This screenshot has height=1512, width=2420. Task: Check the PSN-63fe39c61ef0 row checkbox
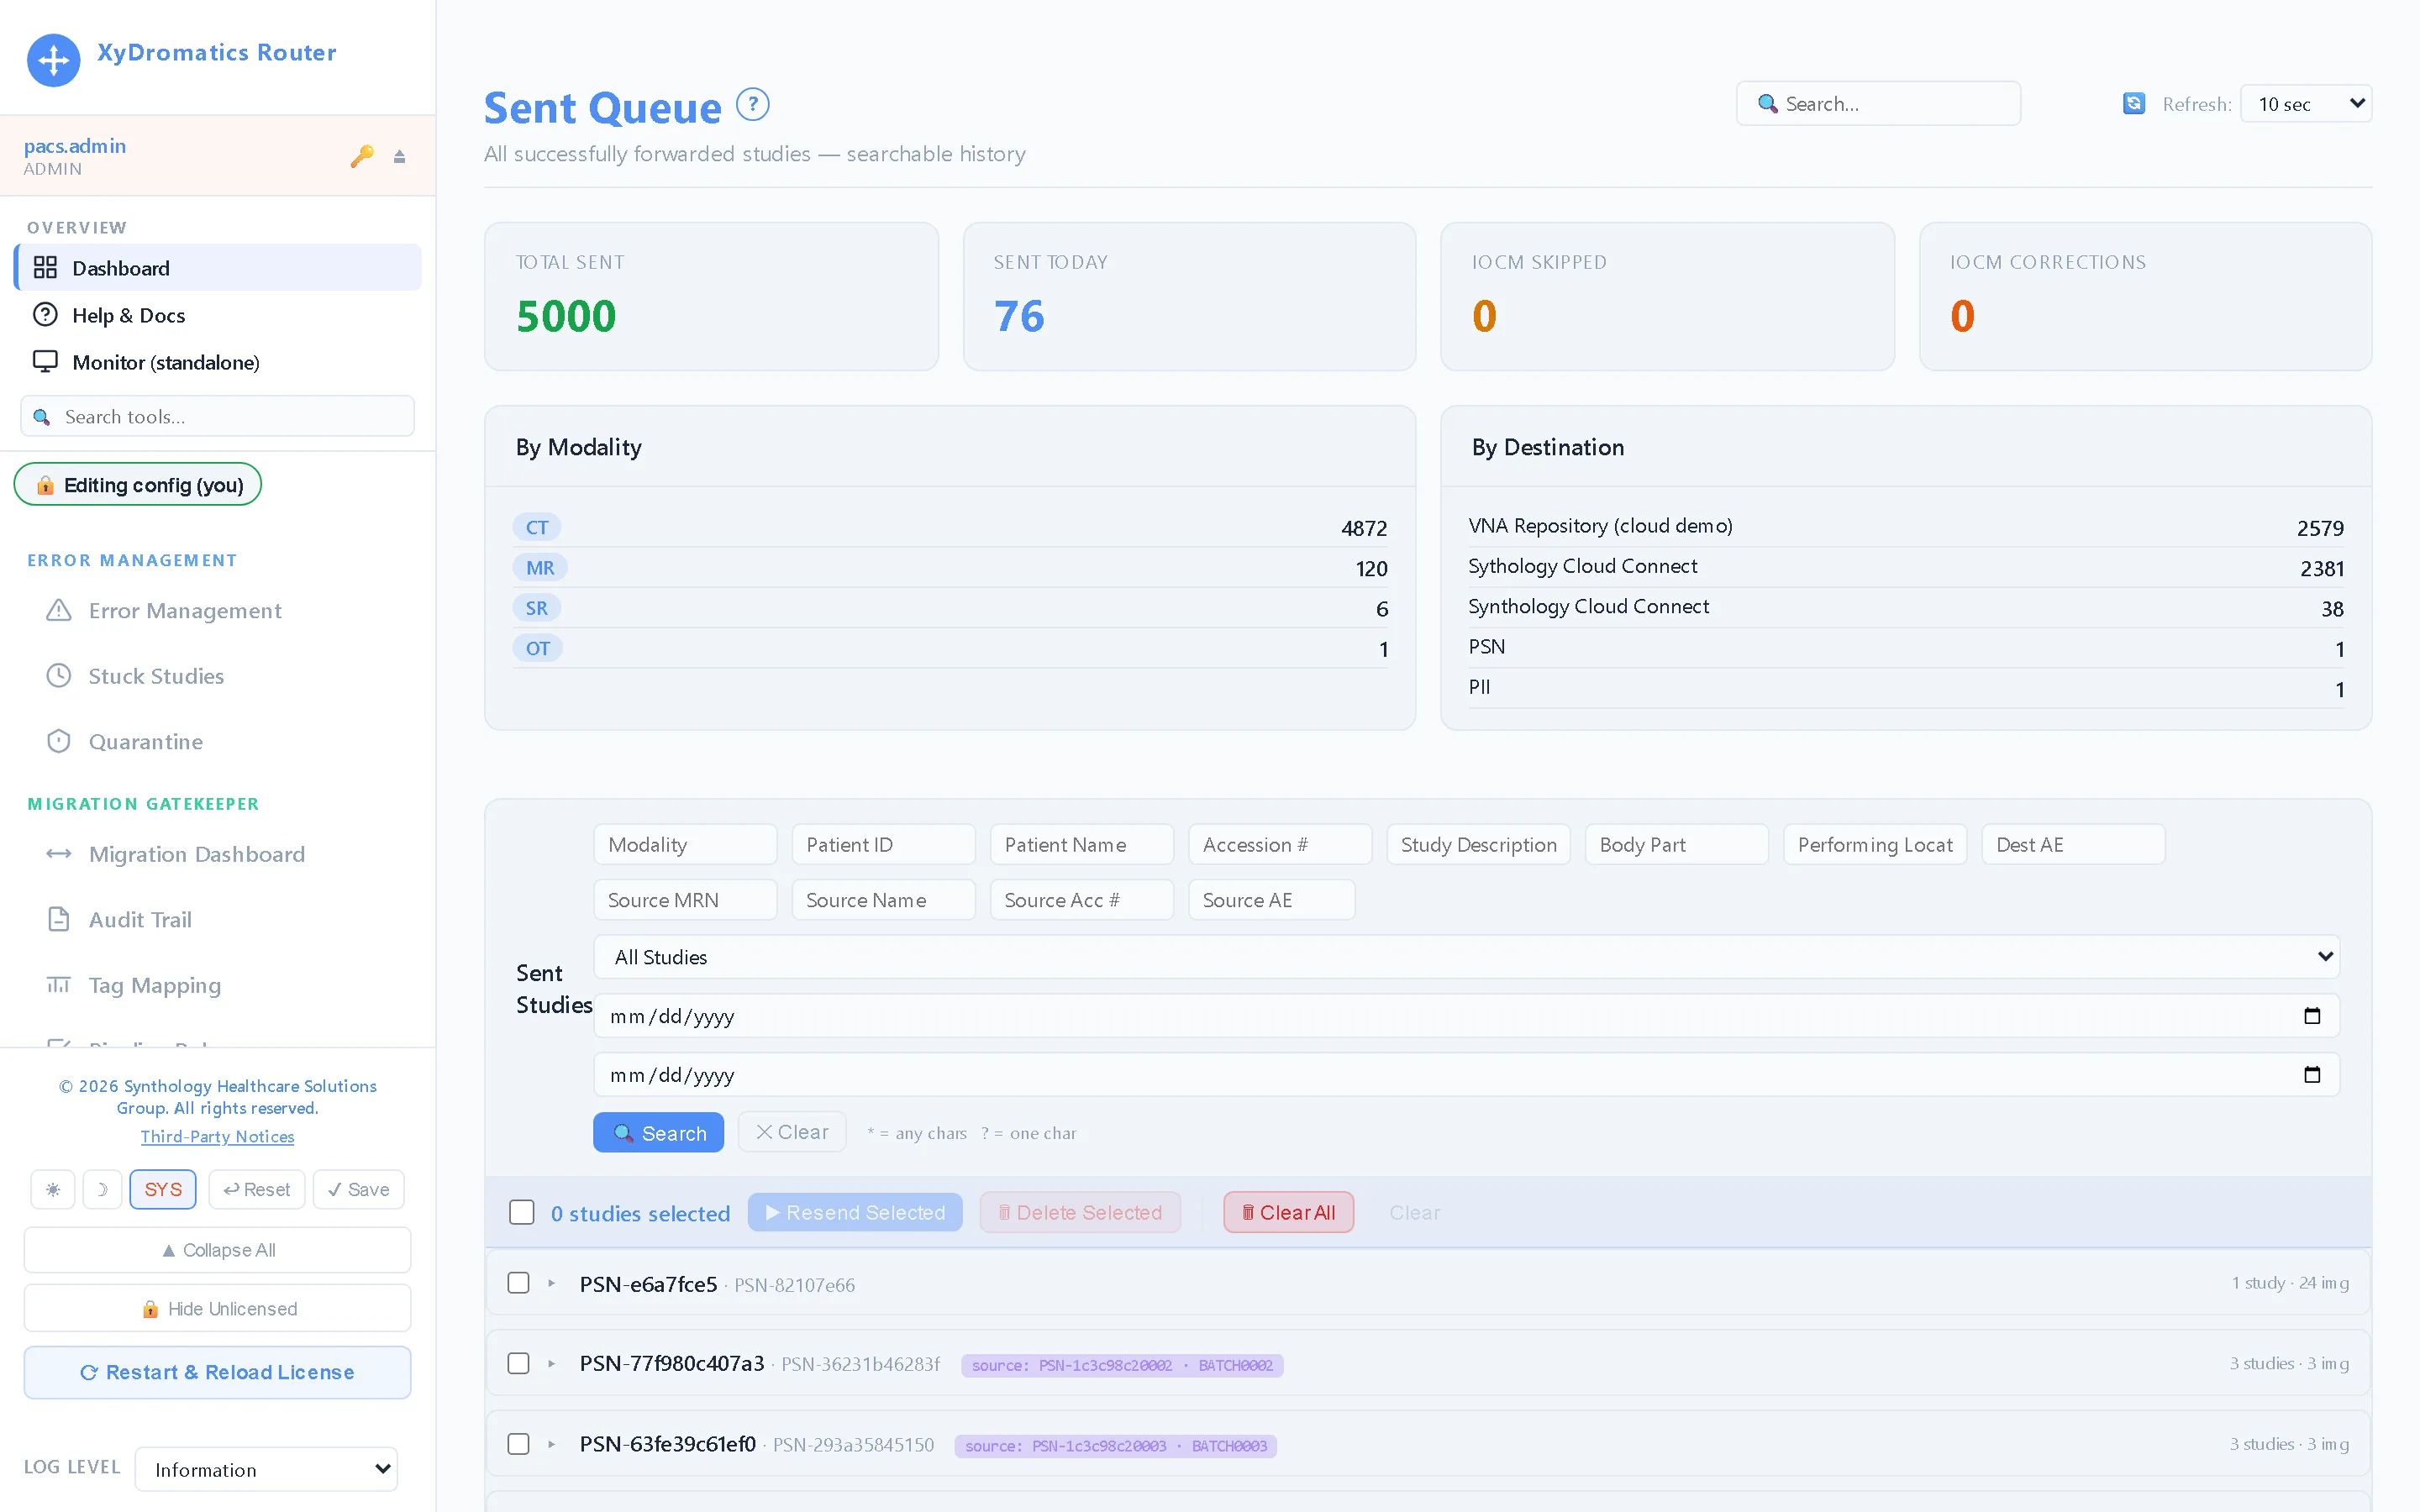click(518, 1444)
